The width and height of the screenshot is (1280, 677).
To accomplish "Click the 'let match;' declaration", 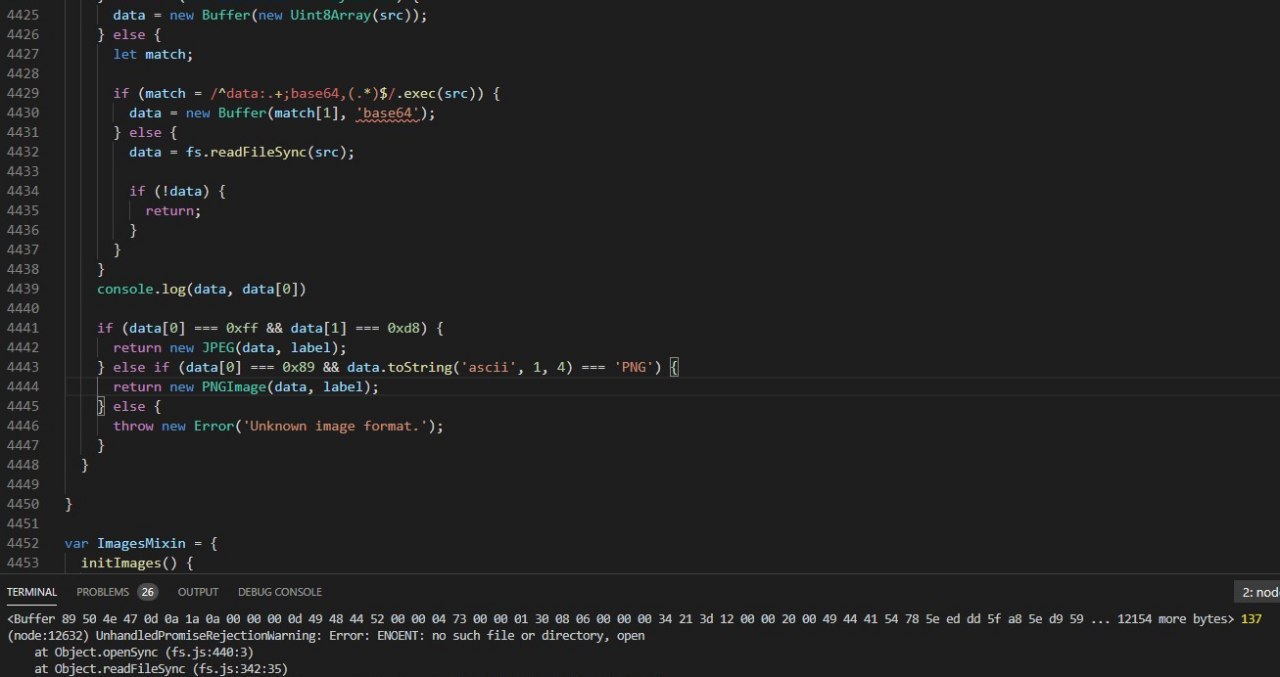I will (153, 54).
